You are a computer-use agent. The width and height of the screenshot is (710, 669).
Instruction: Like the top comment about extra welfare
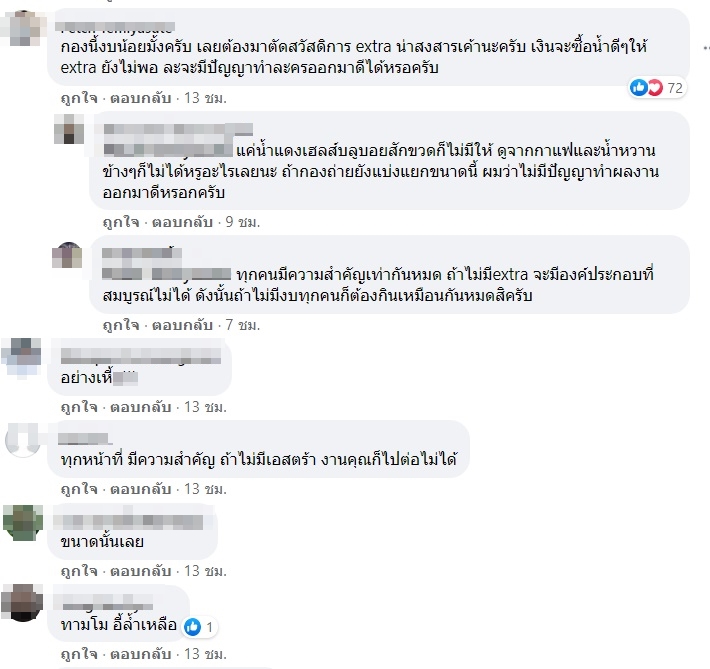click(79, 98)
